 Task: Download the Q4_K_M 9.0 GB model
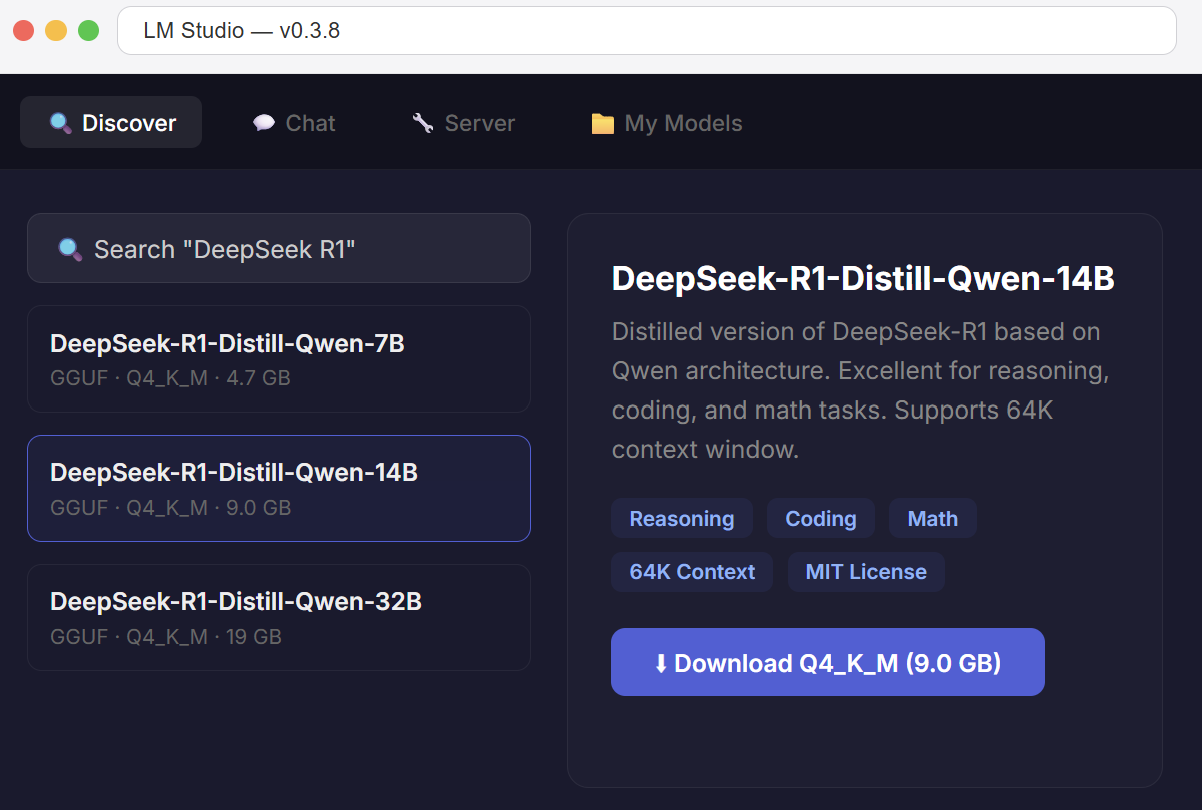[x=827, y=662]
